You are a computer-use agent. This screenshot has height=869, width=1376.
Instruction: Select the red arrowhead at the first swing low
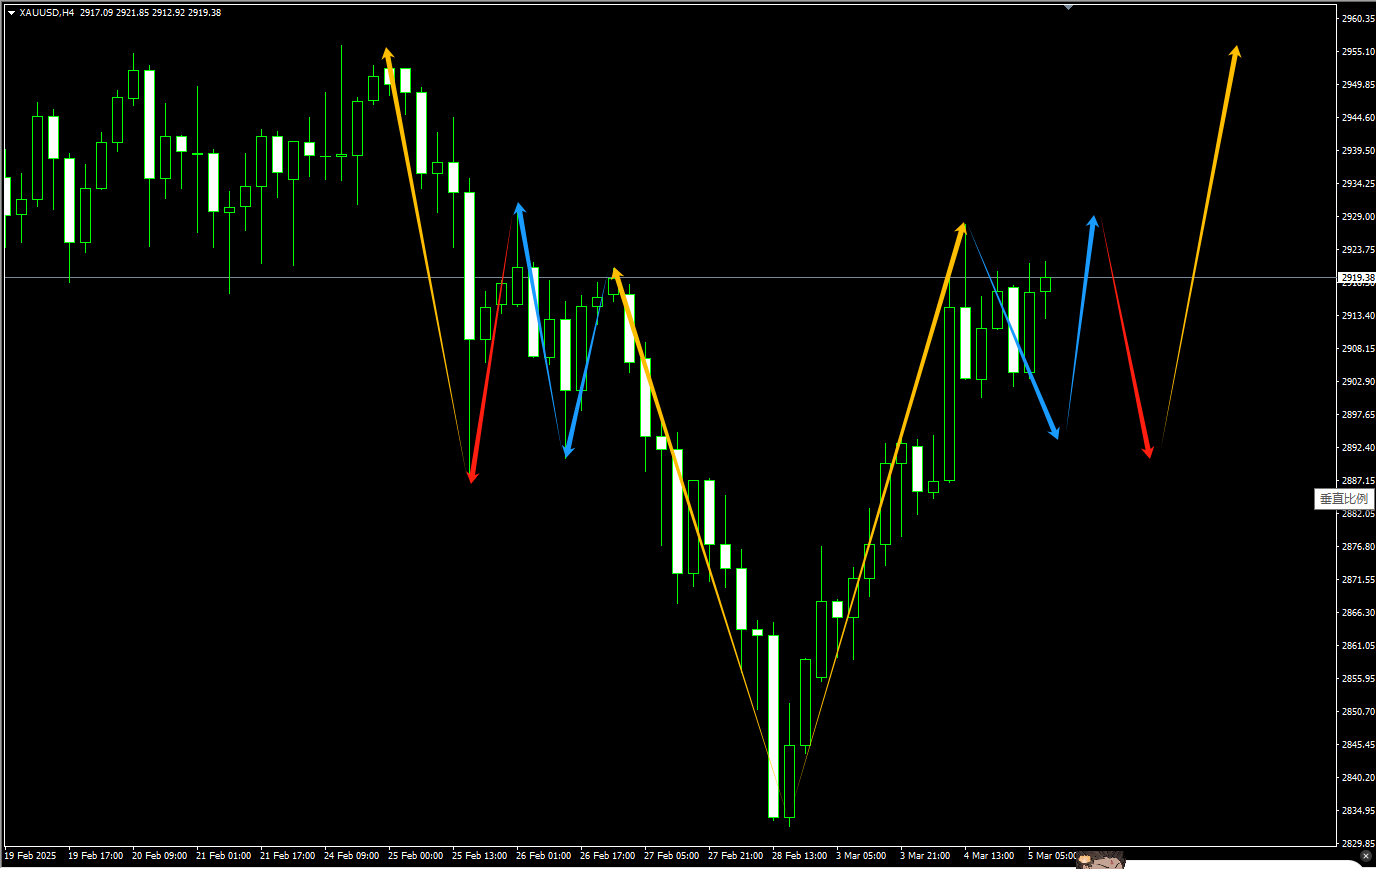(x=472, y=476)
